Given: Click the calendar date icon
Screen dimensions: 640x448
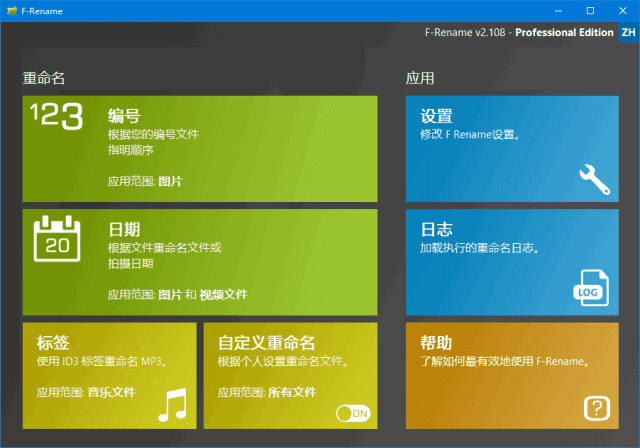Looking at the screenshot, I should [x=57, y=238].
